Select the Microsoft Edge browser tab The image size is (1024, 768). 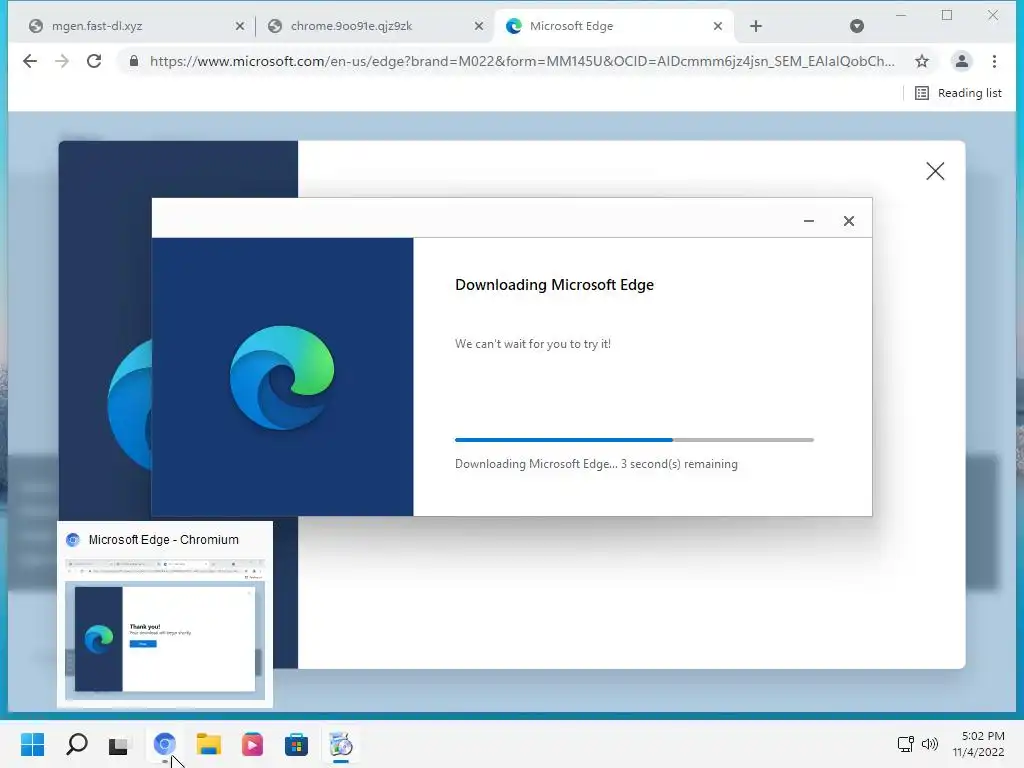click(614, 26)
